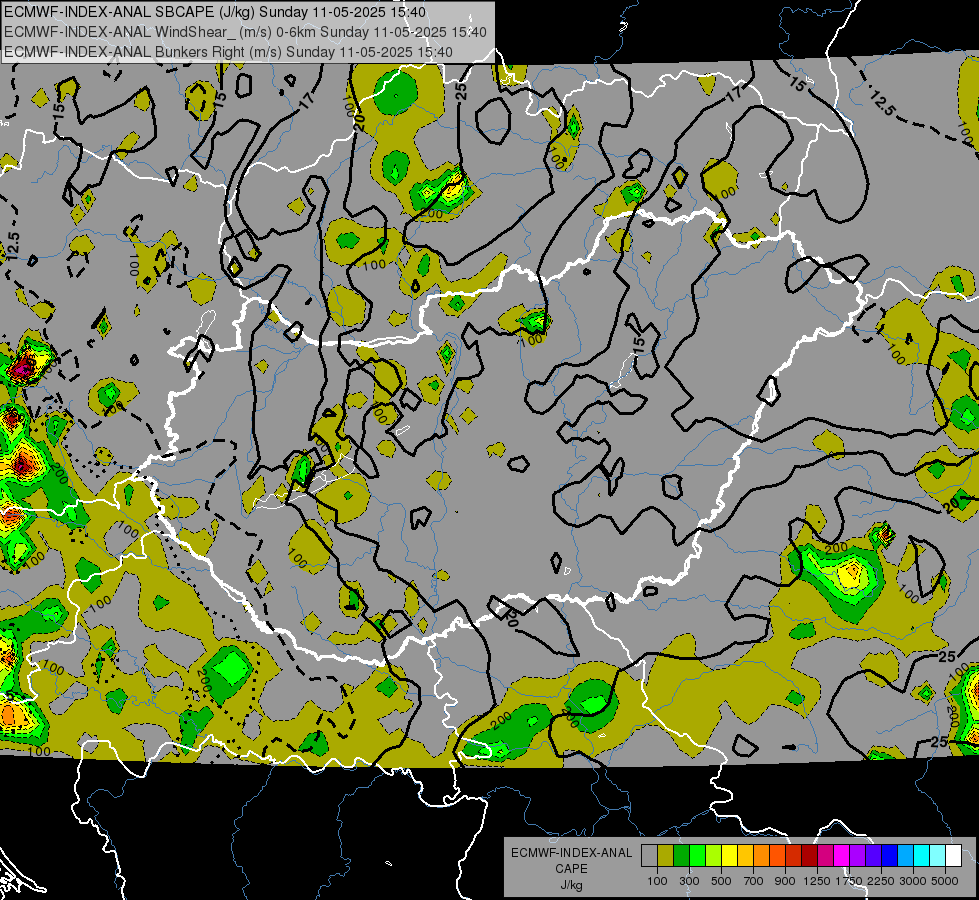
Task: Click the 12.5 contour label at left edge
Action: point(14,245)
